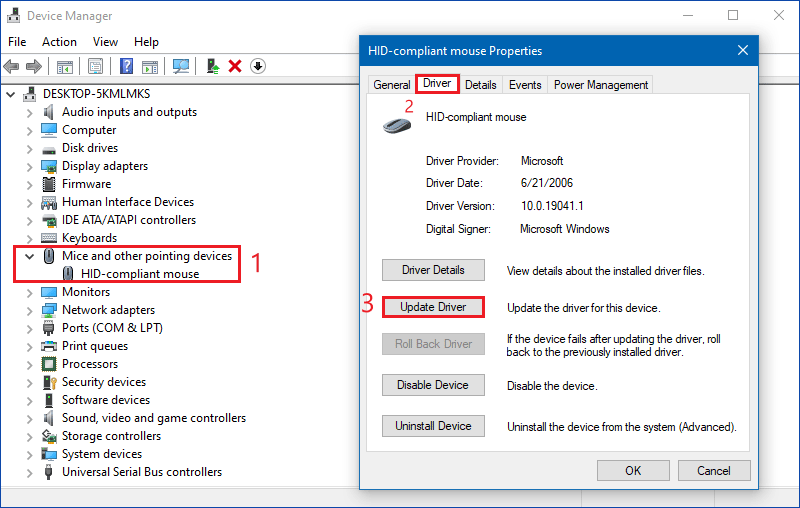800x508 pixels.
Task: Expand the System devices category
Action: (30, 455)
